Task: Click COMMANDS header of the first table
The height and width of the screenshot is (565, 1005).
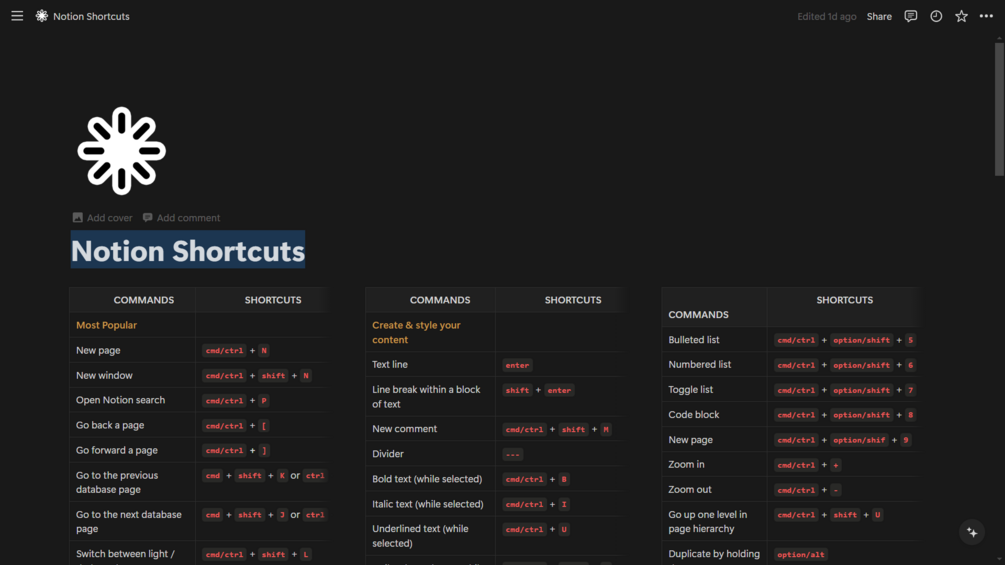Action: coord(144,300)
